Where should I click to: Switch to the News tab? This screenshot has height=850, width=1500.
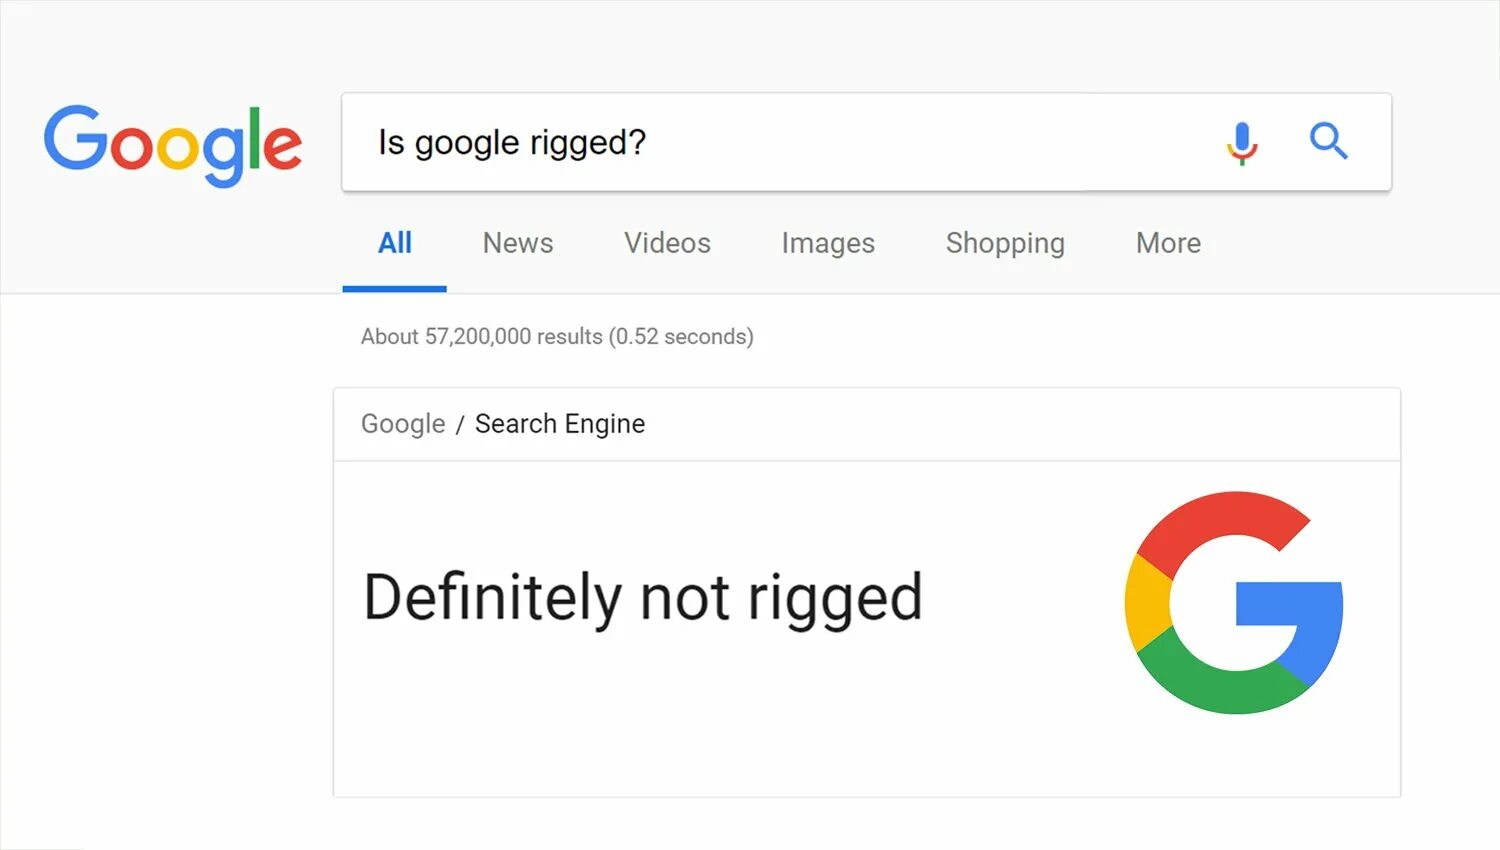click(x=517, y=243)
